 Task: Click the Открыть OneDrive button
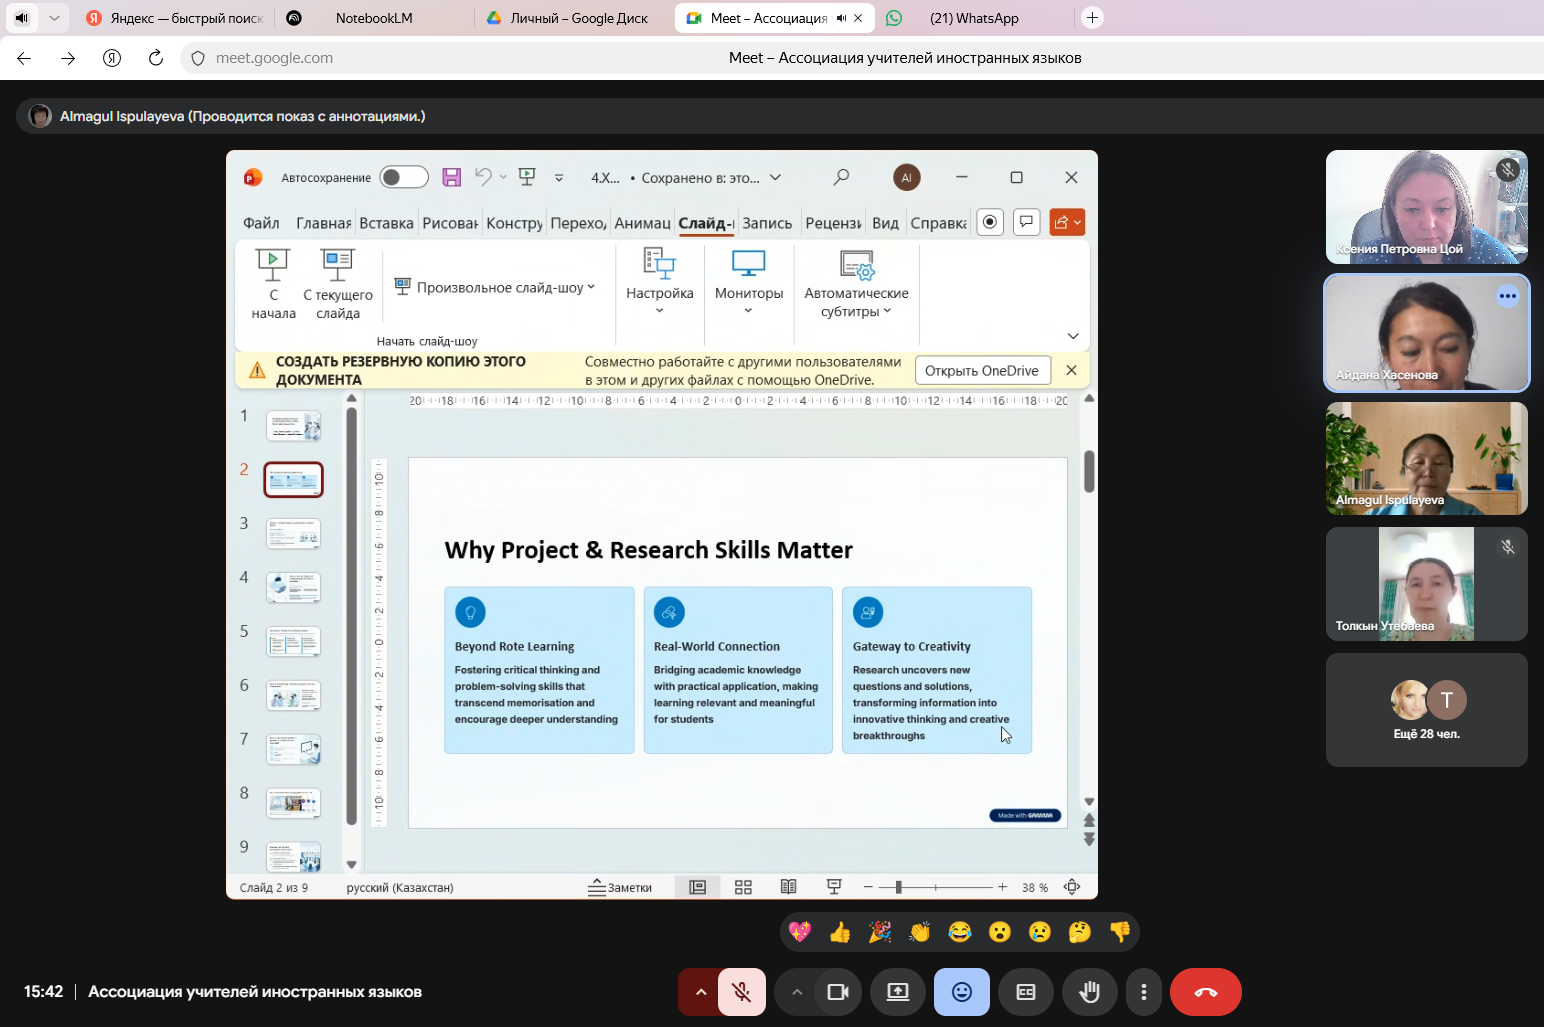coord(981,370)
